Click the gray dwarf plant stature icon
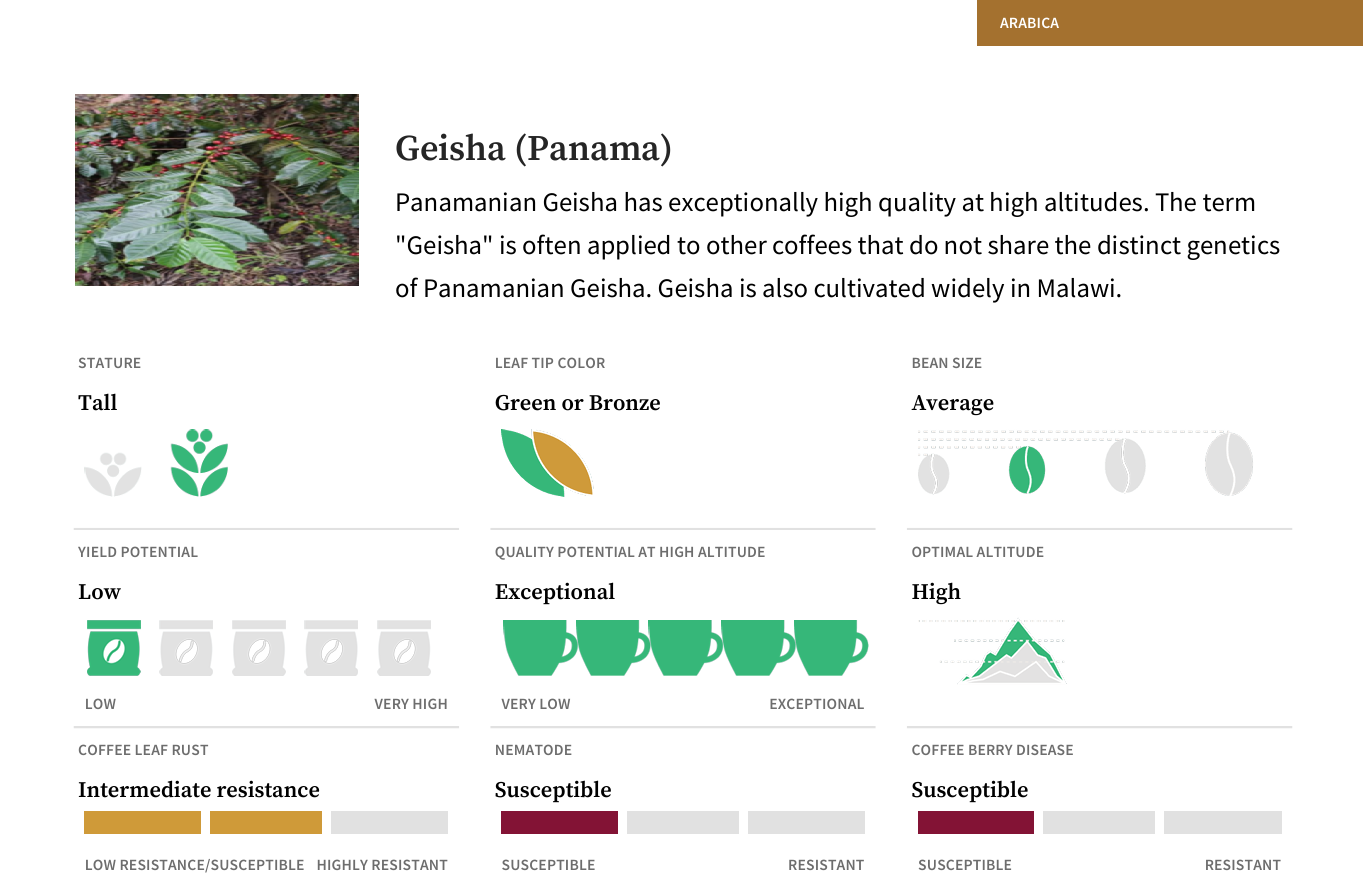Viewport: 1363px width, 883px height. pos(113,473)
